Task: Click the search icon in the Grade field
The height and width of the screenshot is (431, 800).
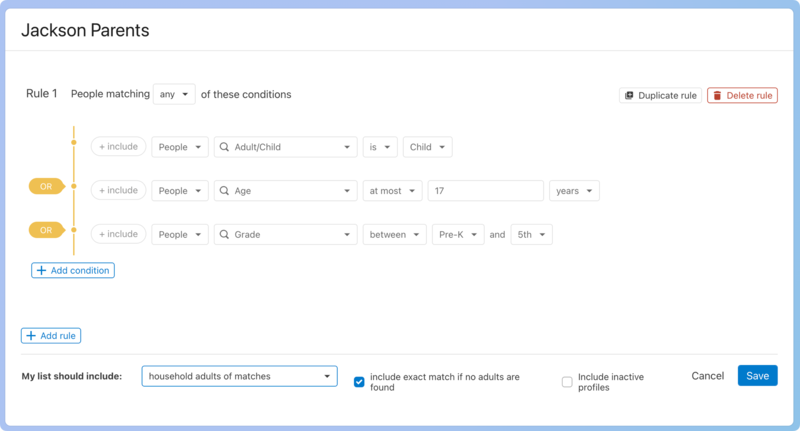Action: [x=225, y=234]
